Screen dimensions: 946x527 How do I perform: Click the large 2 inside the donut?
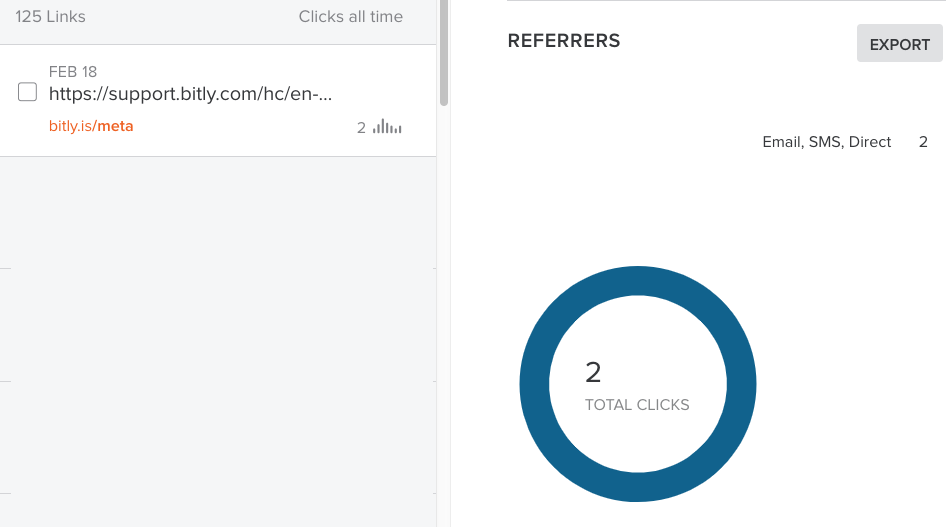coord(593,373)
